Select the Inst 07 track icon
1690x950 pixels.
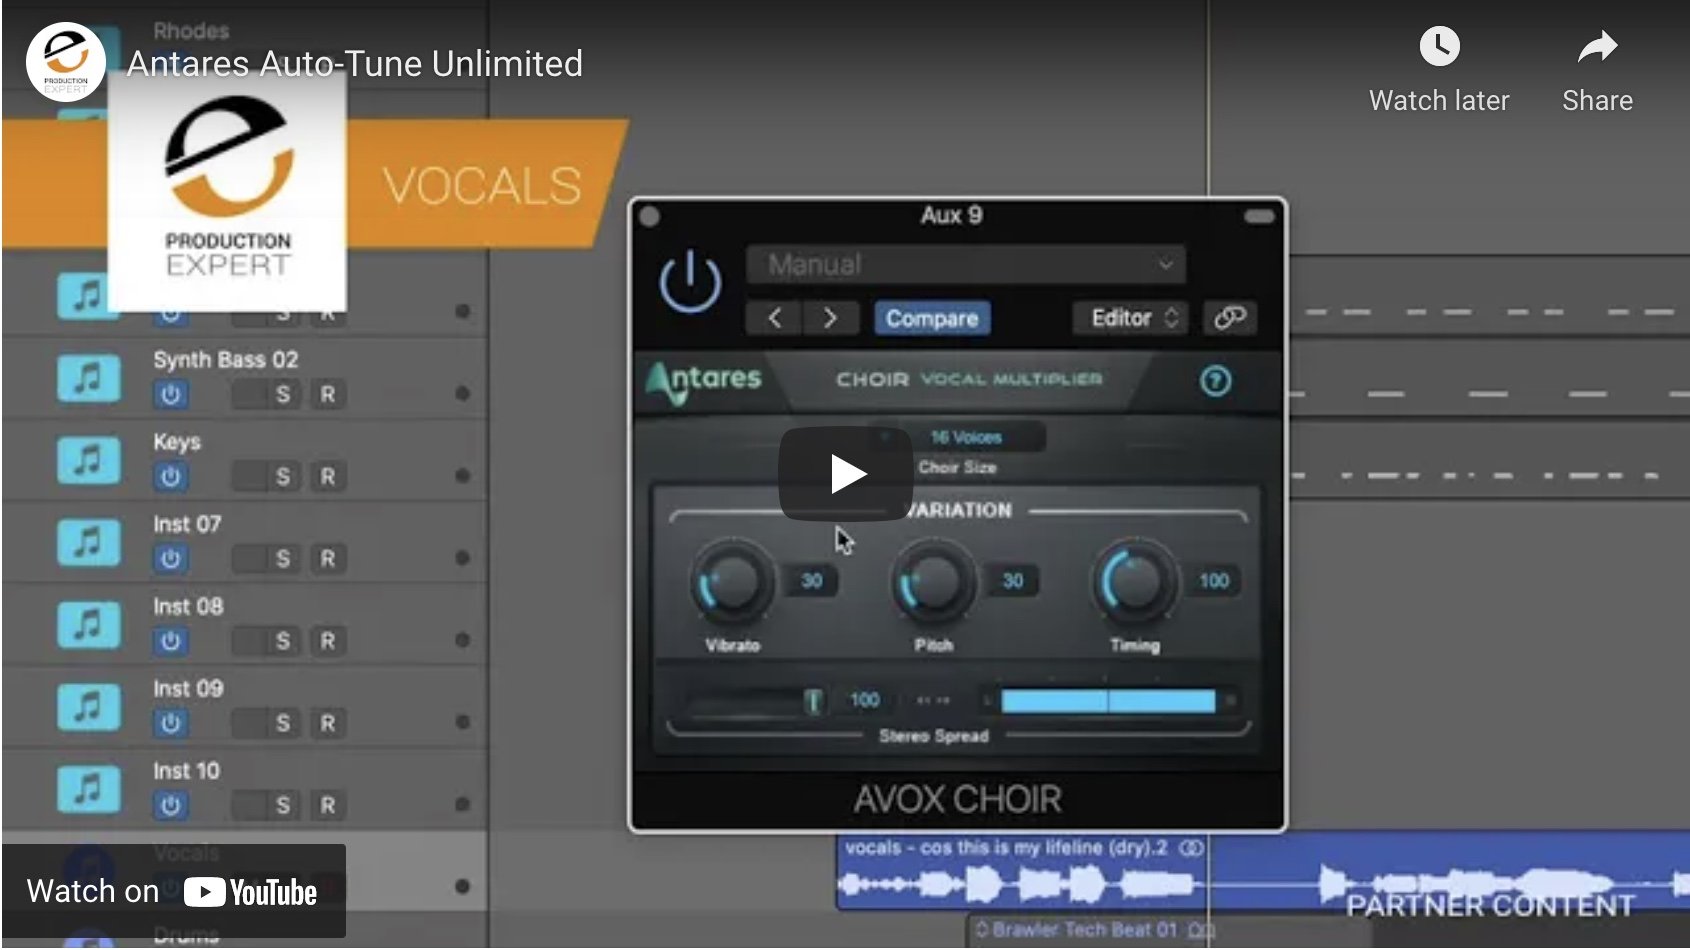click(88, 542)
